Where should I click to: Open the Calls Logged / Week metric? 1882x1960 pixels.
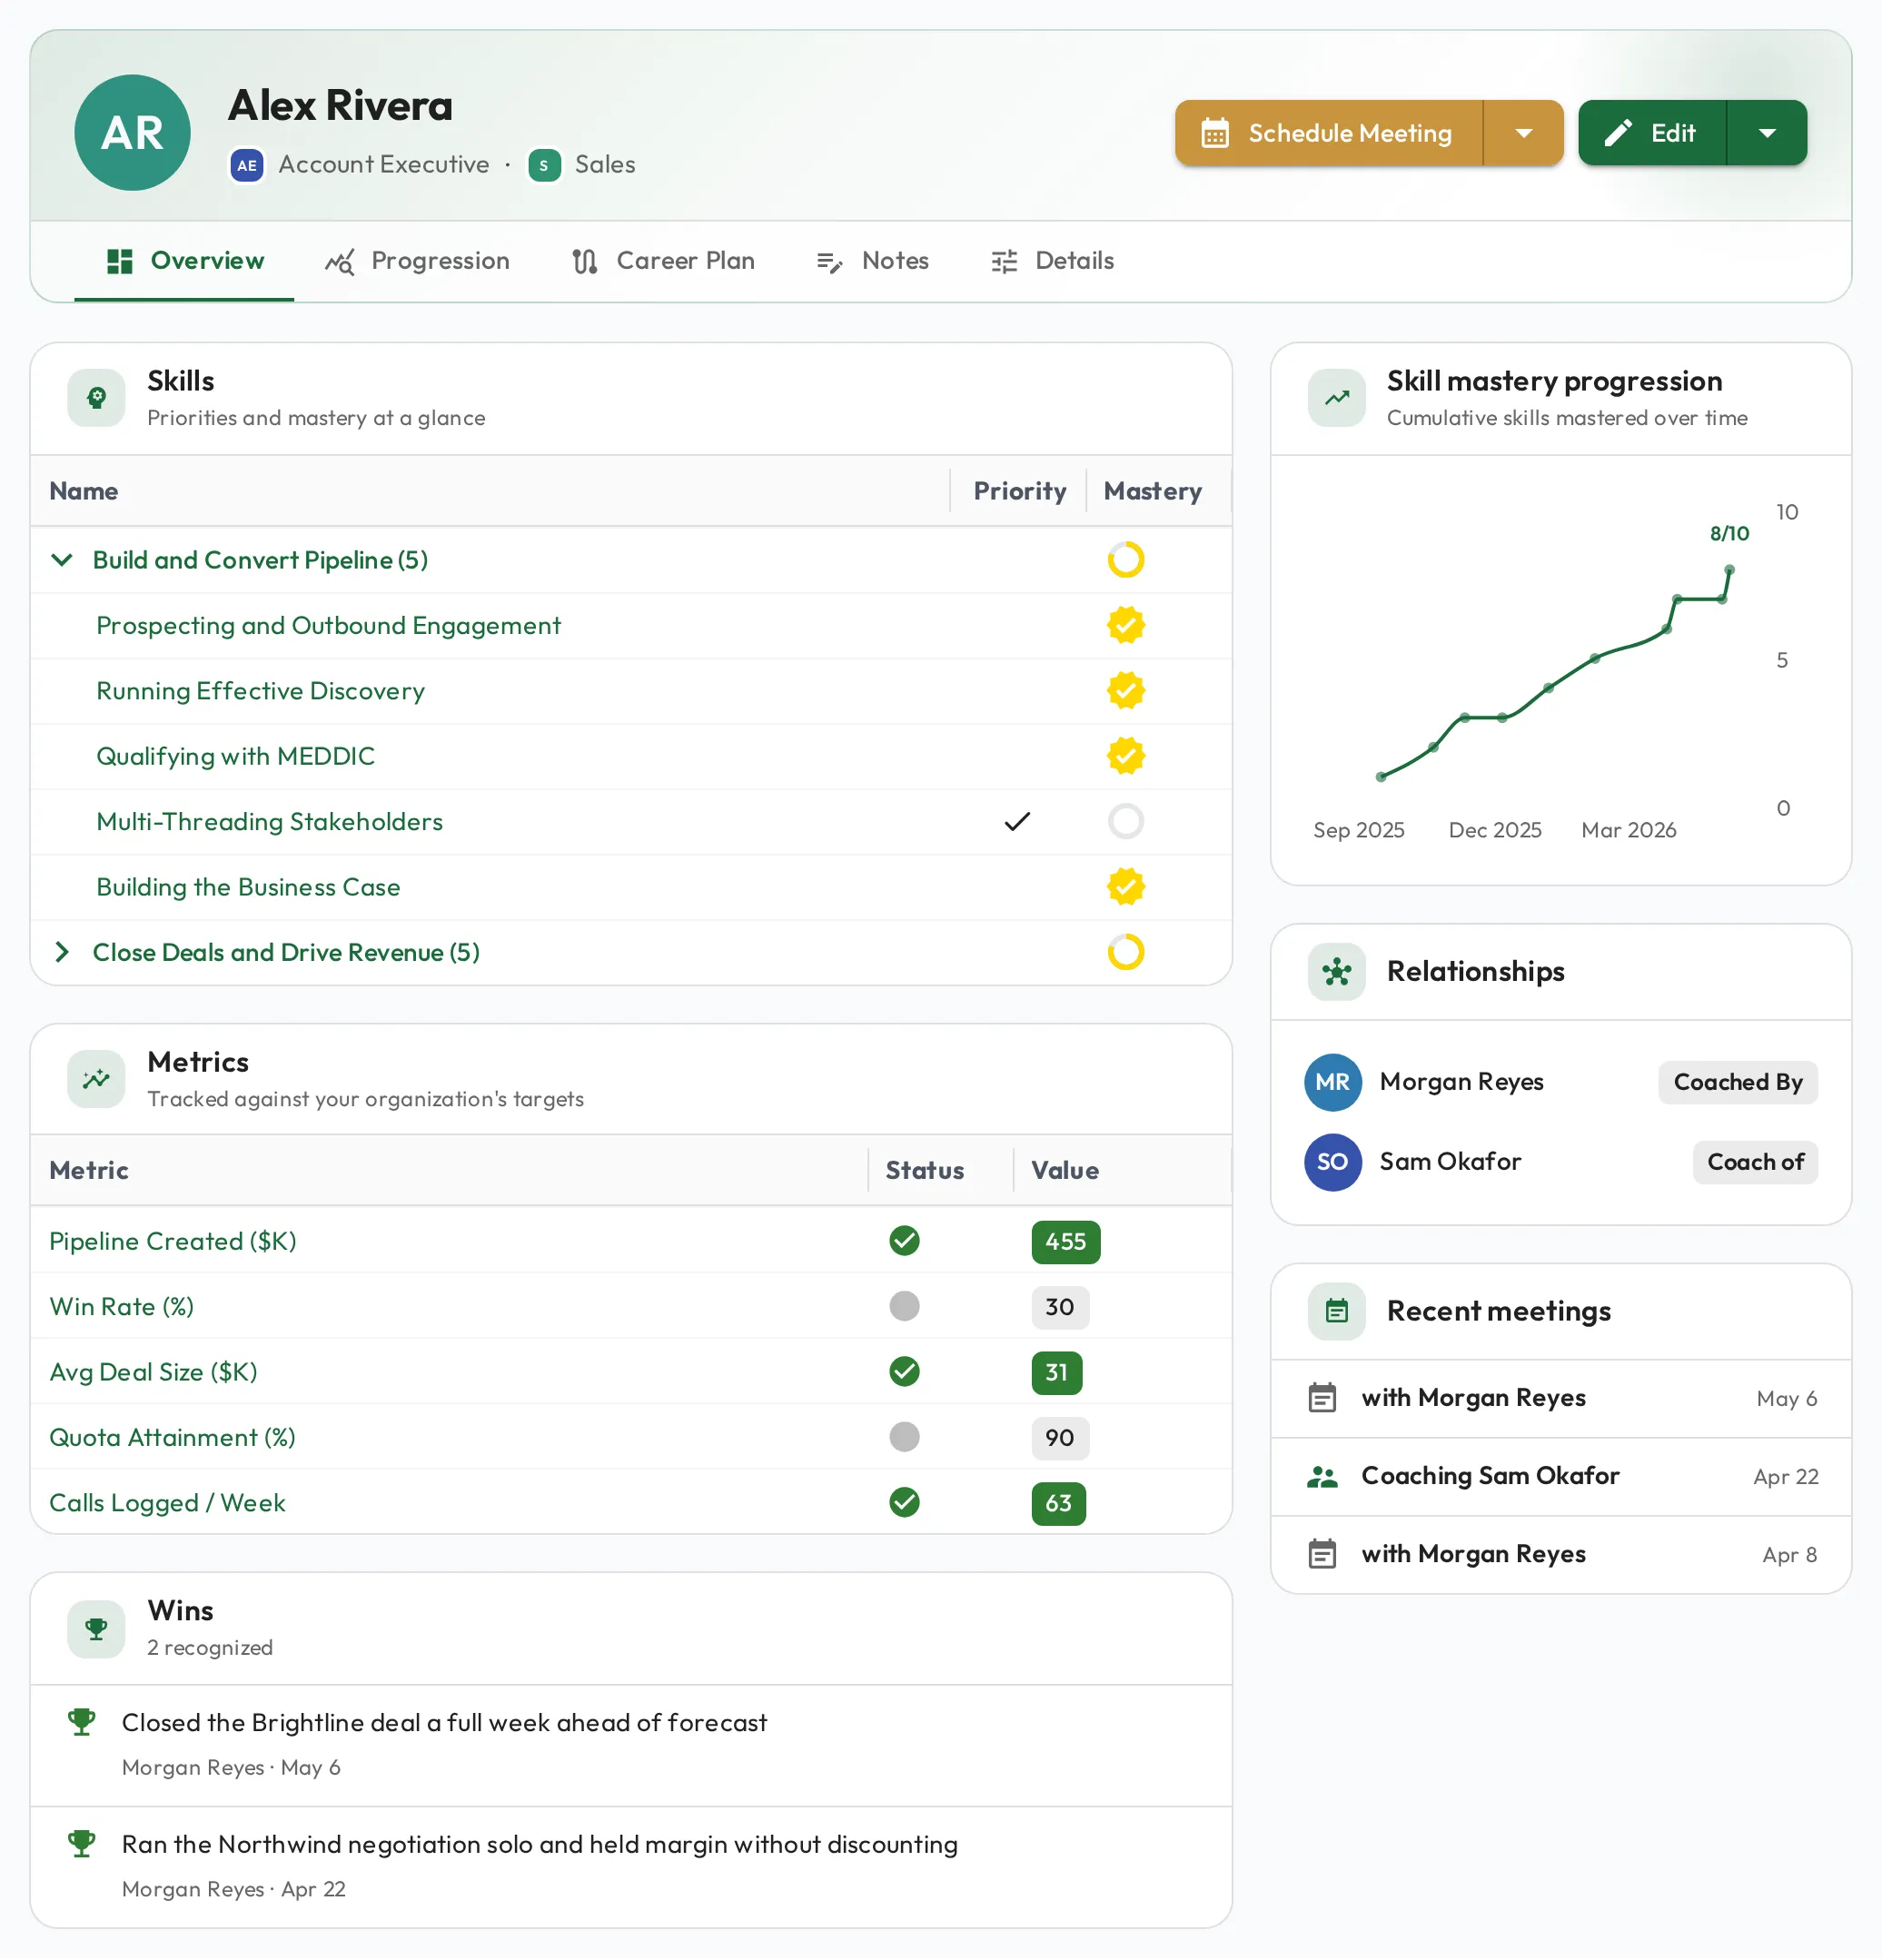tap(167, 1504)
